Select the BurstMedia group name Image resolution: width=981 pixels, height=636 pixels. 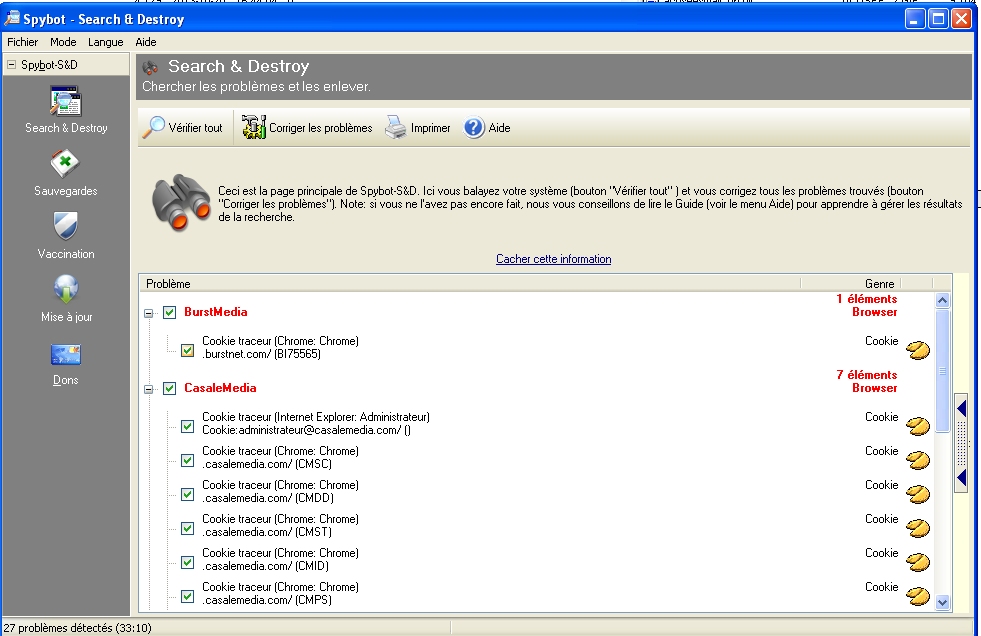(x=216, y=312)
